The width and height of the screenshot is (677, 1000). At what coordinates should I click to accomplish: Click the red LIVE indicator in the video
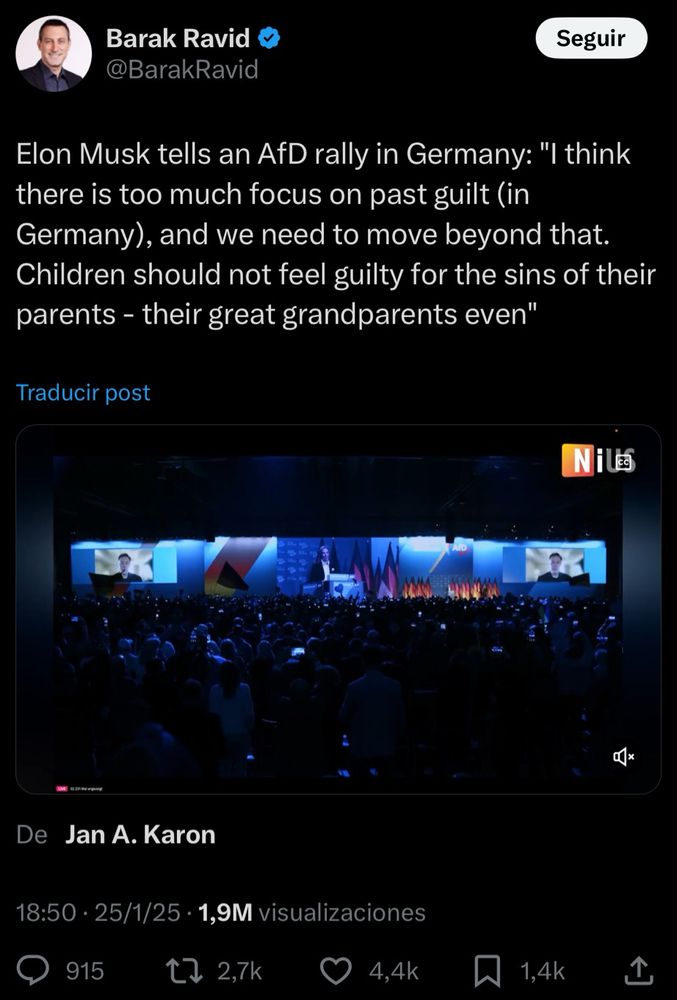(62, 789)
